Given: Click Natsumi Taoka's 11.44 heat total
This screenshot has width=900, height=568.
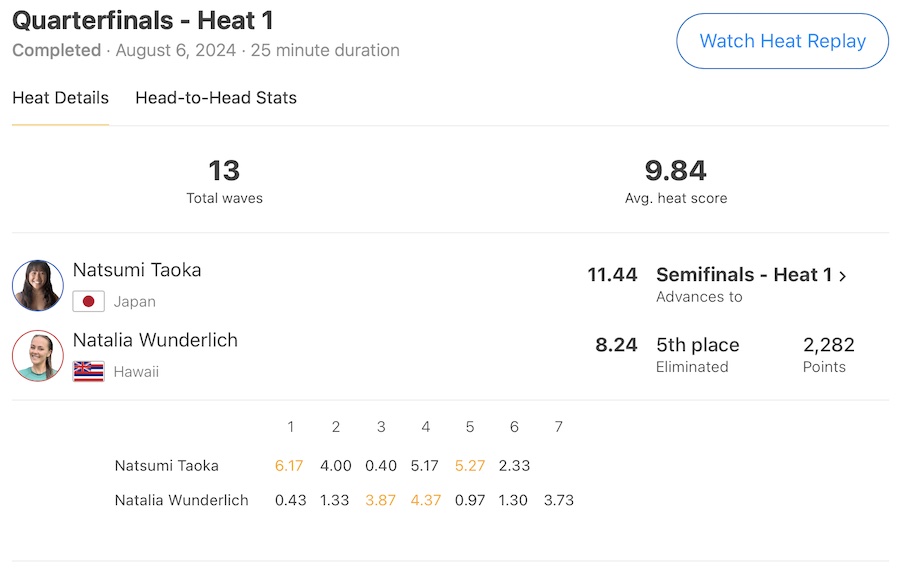Looking at the screenshot, I should [612, 275].
